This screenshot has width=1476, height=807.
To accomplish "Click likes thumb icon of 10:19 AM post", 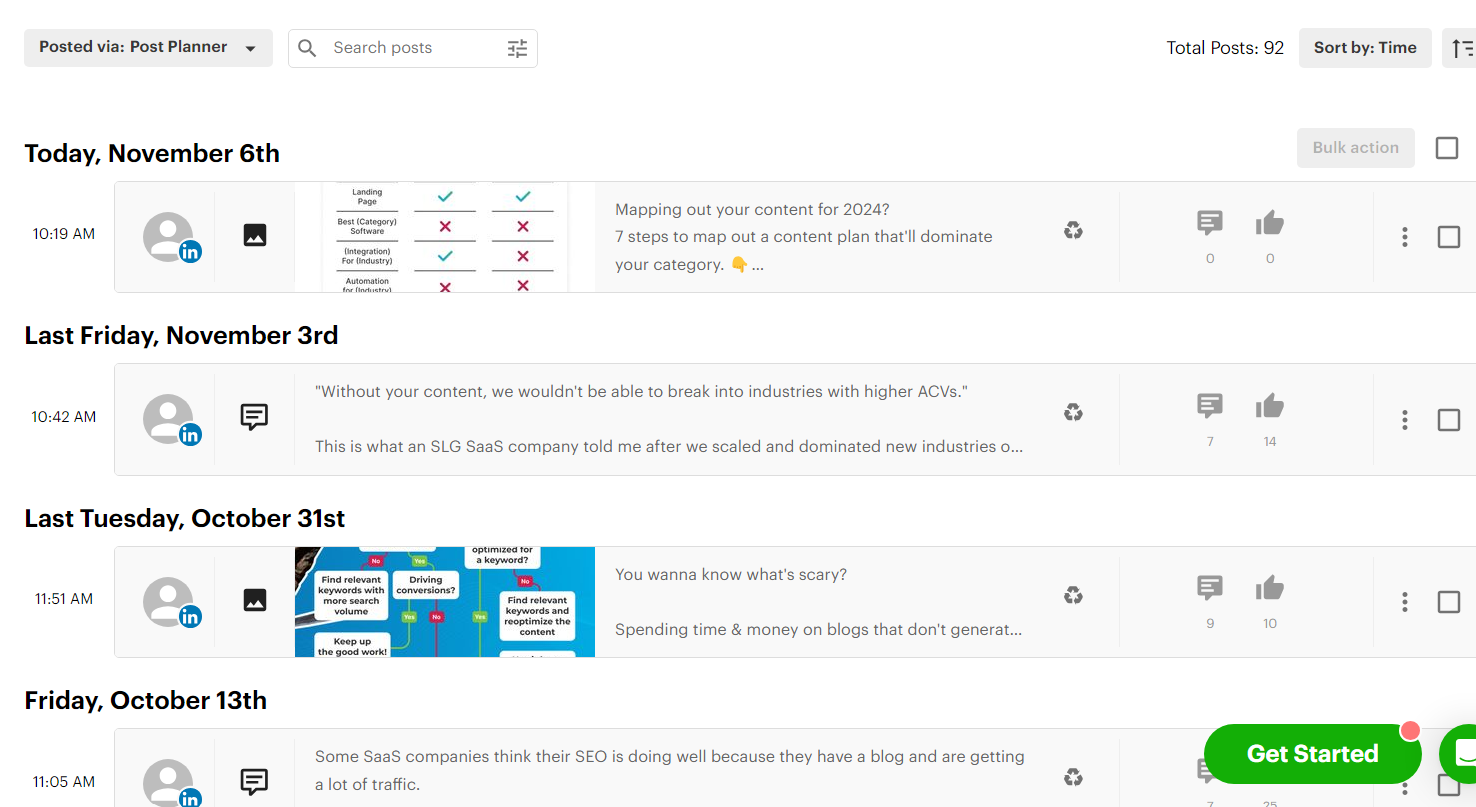I will coord(1270,222).
